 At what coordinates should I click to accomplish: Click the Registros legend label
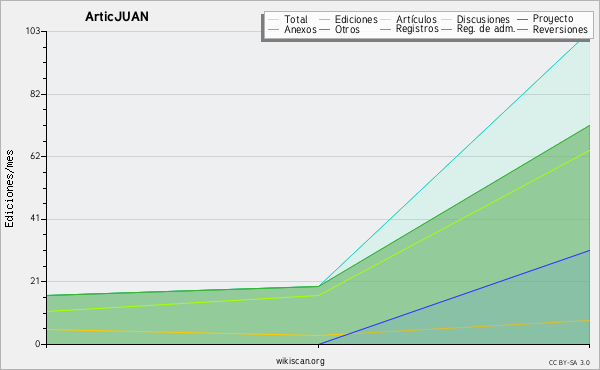(417, 29)
